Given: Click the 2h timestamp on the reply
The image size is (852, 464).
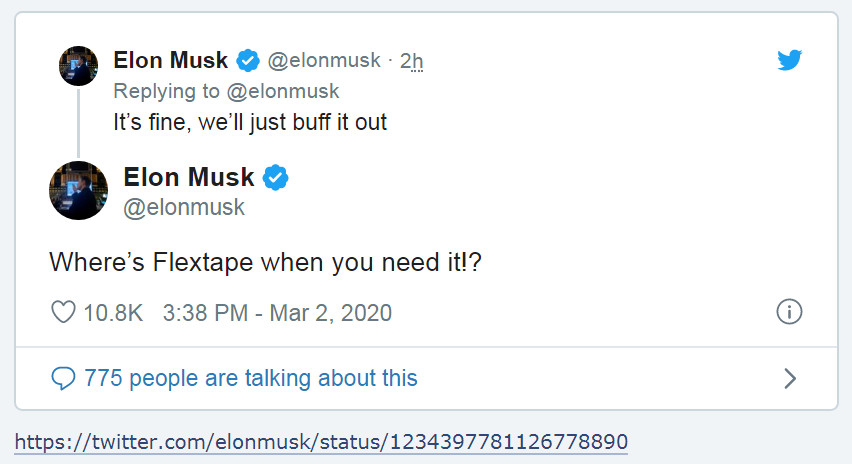Looking at the screenshot, I should pos(411,61).
